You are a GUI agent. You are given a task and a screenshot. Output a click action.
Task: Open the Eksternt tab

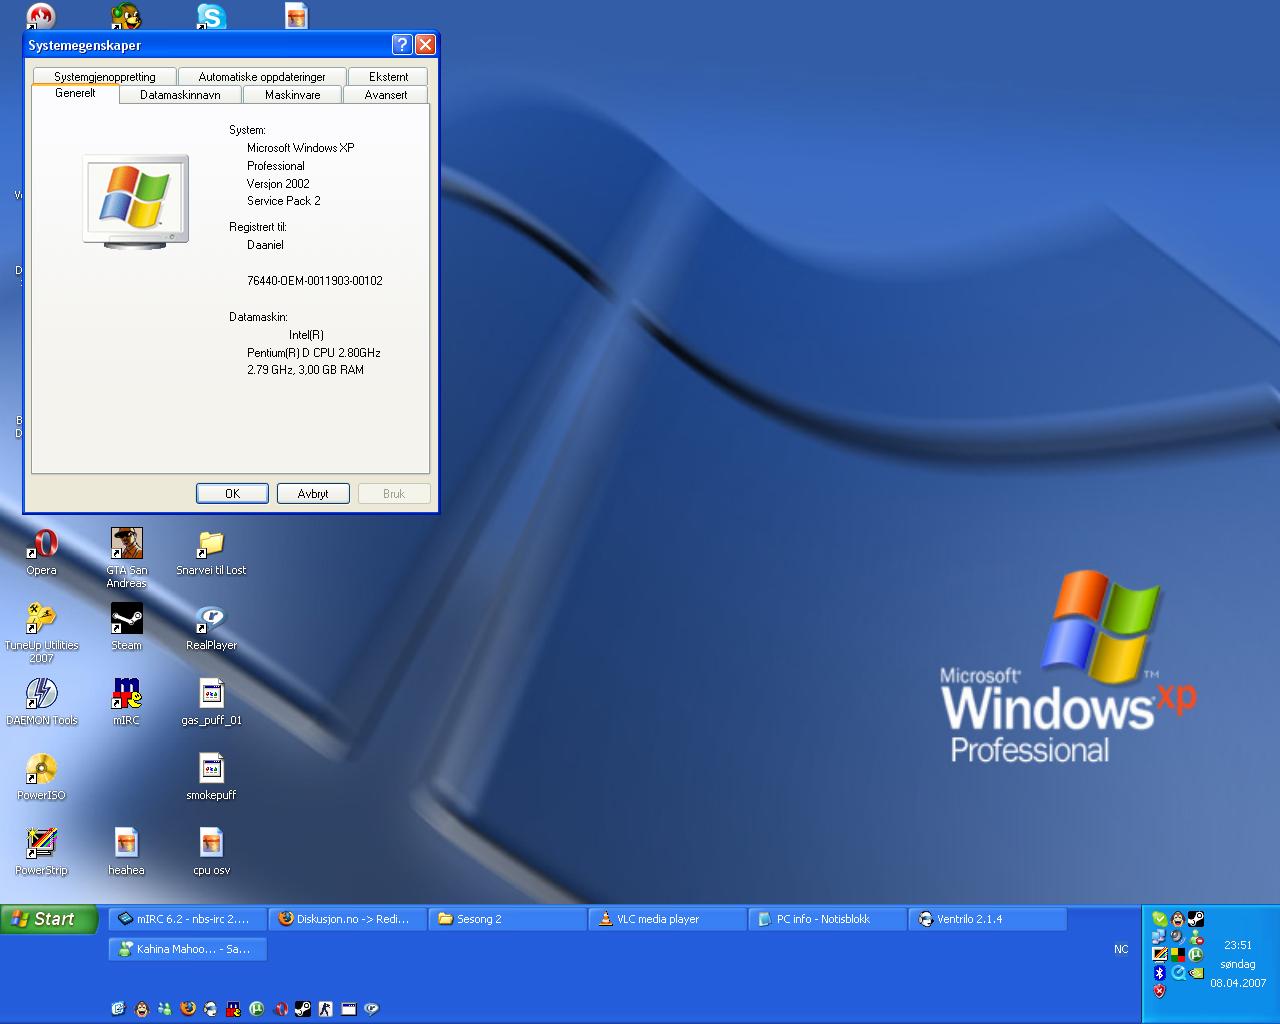click(388, 77)
